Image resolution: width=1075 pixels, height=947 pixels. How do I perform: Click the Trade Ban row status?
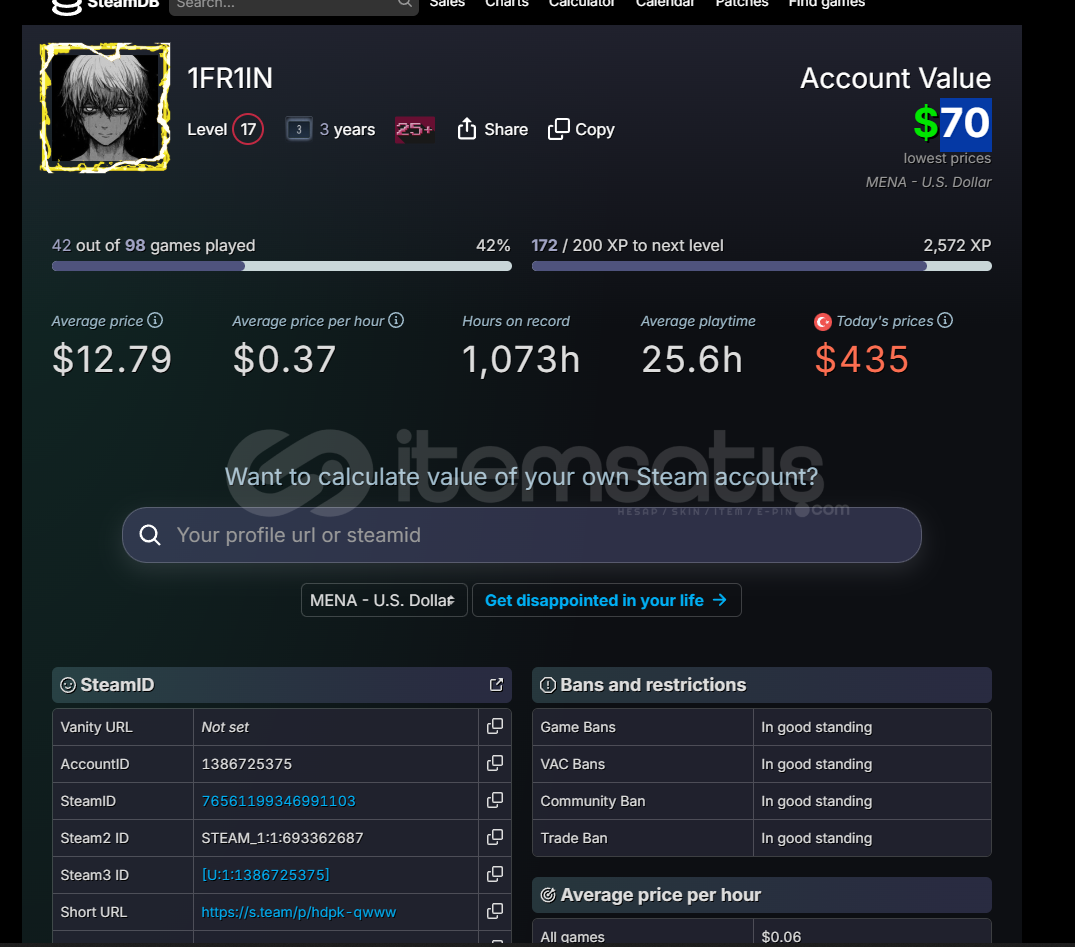817,838
